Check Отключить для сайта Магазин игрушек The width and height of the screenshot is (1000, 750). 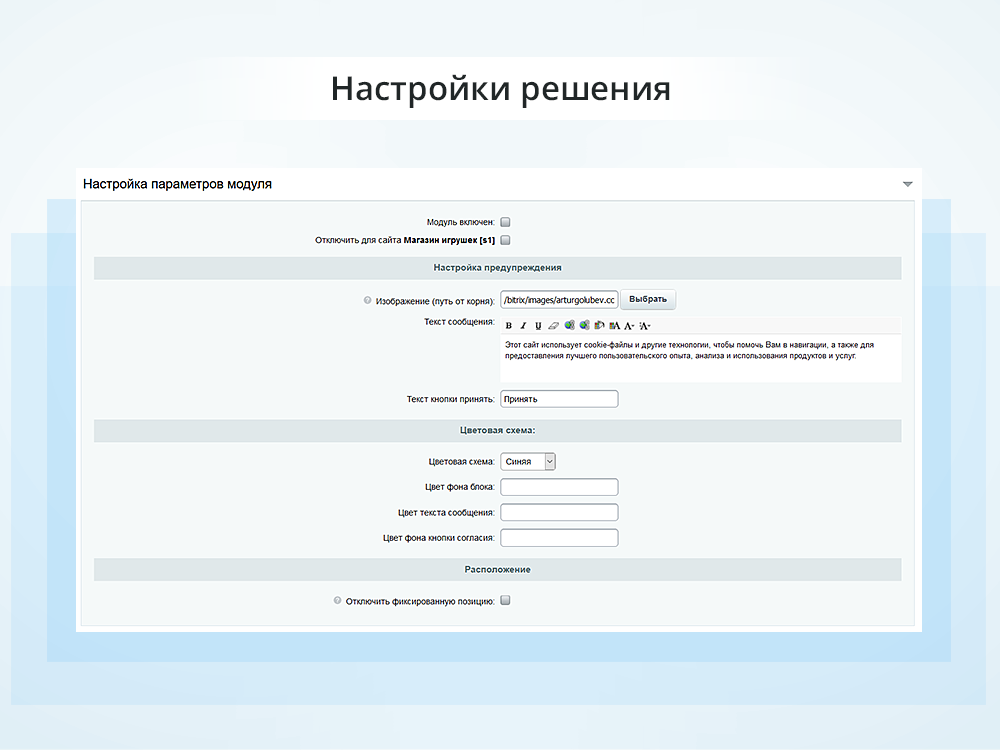tap(505, 240)
